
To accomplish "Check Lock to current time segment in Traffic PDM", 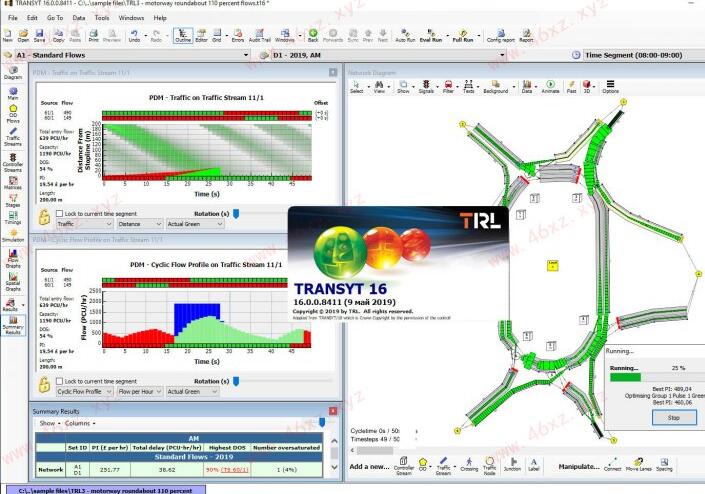I will coord(59,214).
